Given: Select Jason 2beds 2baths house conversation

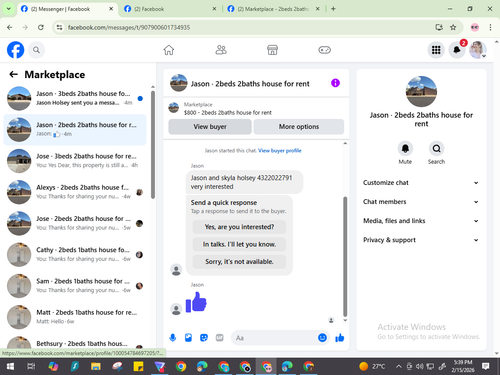Looking at the screenshot, I should coord(75,130).
